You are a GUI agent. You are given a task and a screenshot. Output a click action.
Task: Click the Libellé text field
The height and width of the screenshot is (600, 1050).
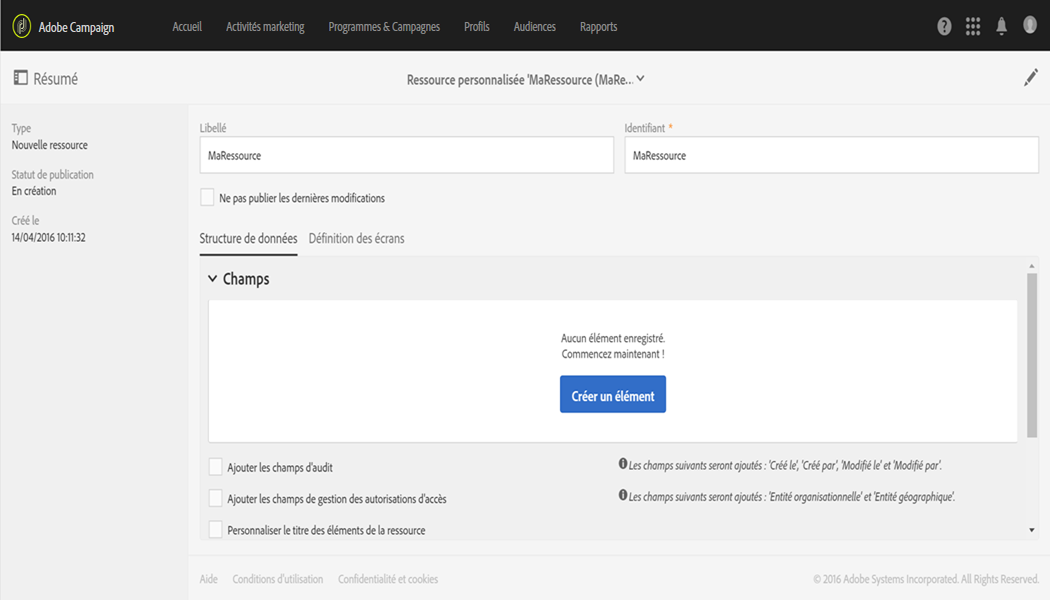(x=406, y=156)
